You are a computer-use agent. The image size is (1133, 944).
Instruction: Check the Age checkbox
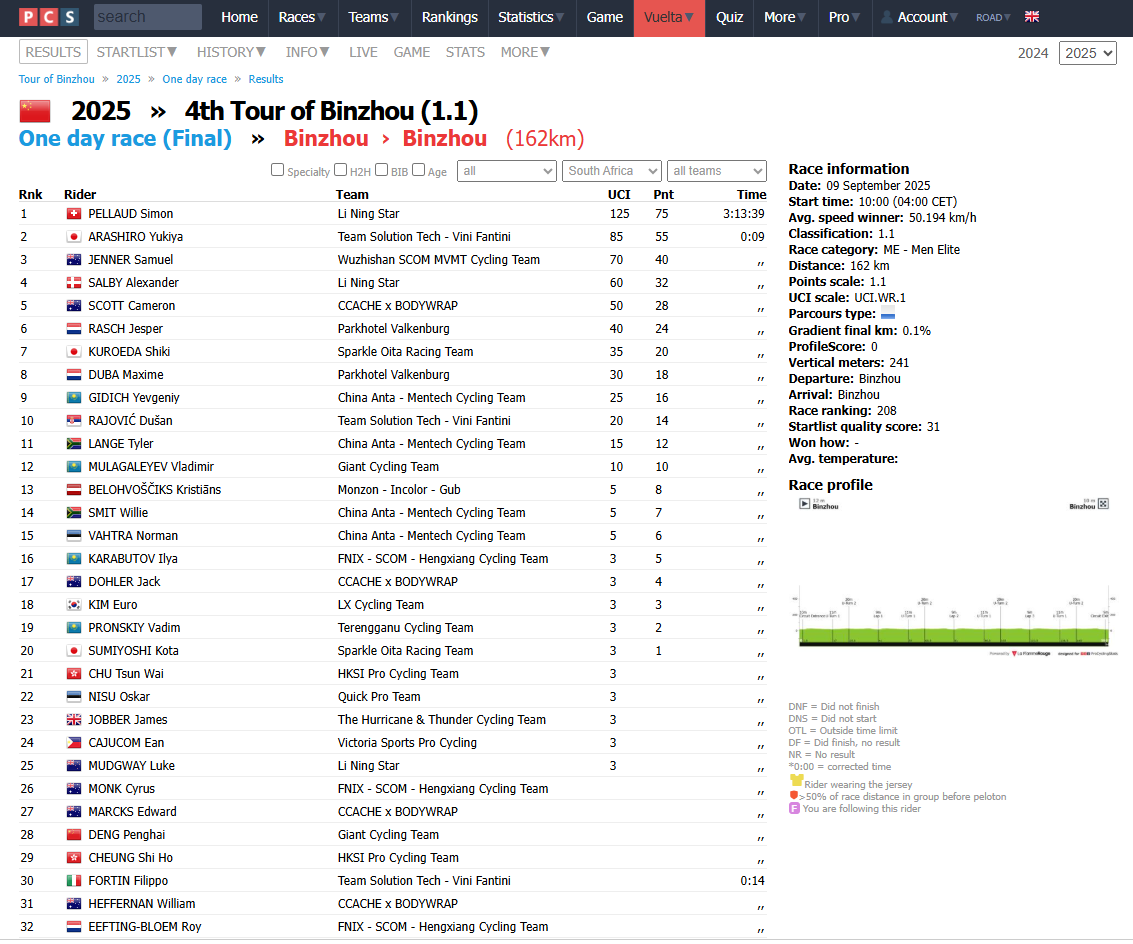coord(419,170)
